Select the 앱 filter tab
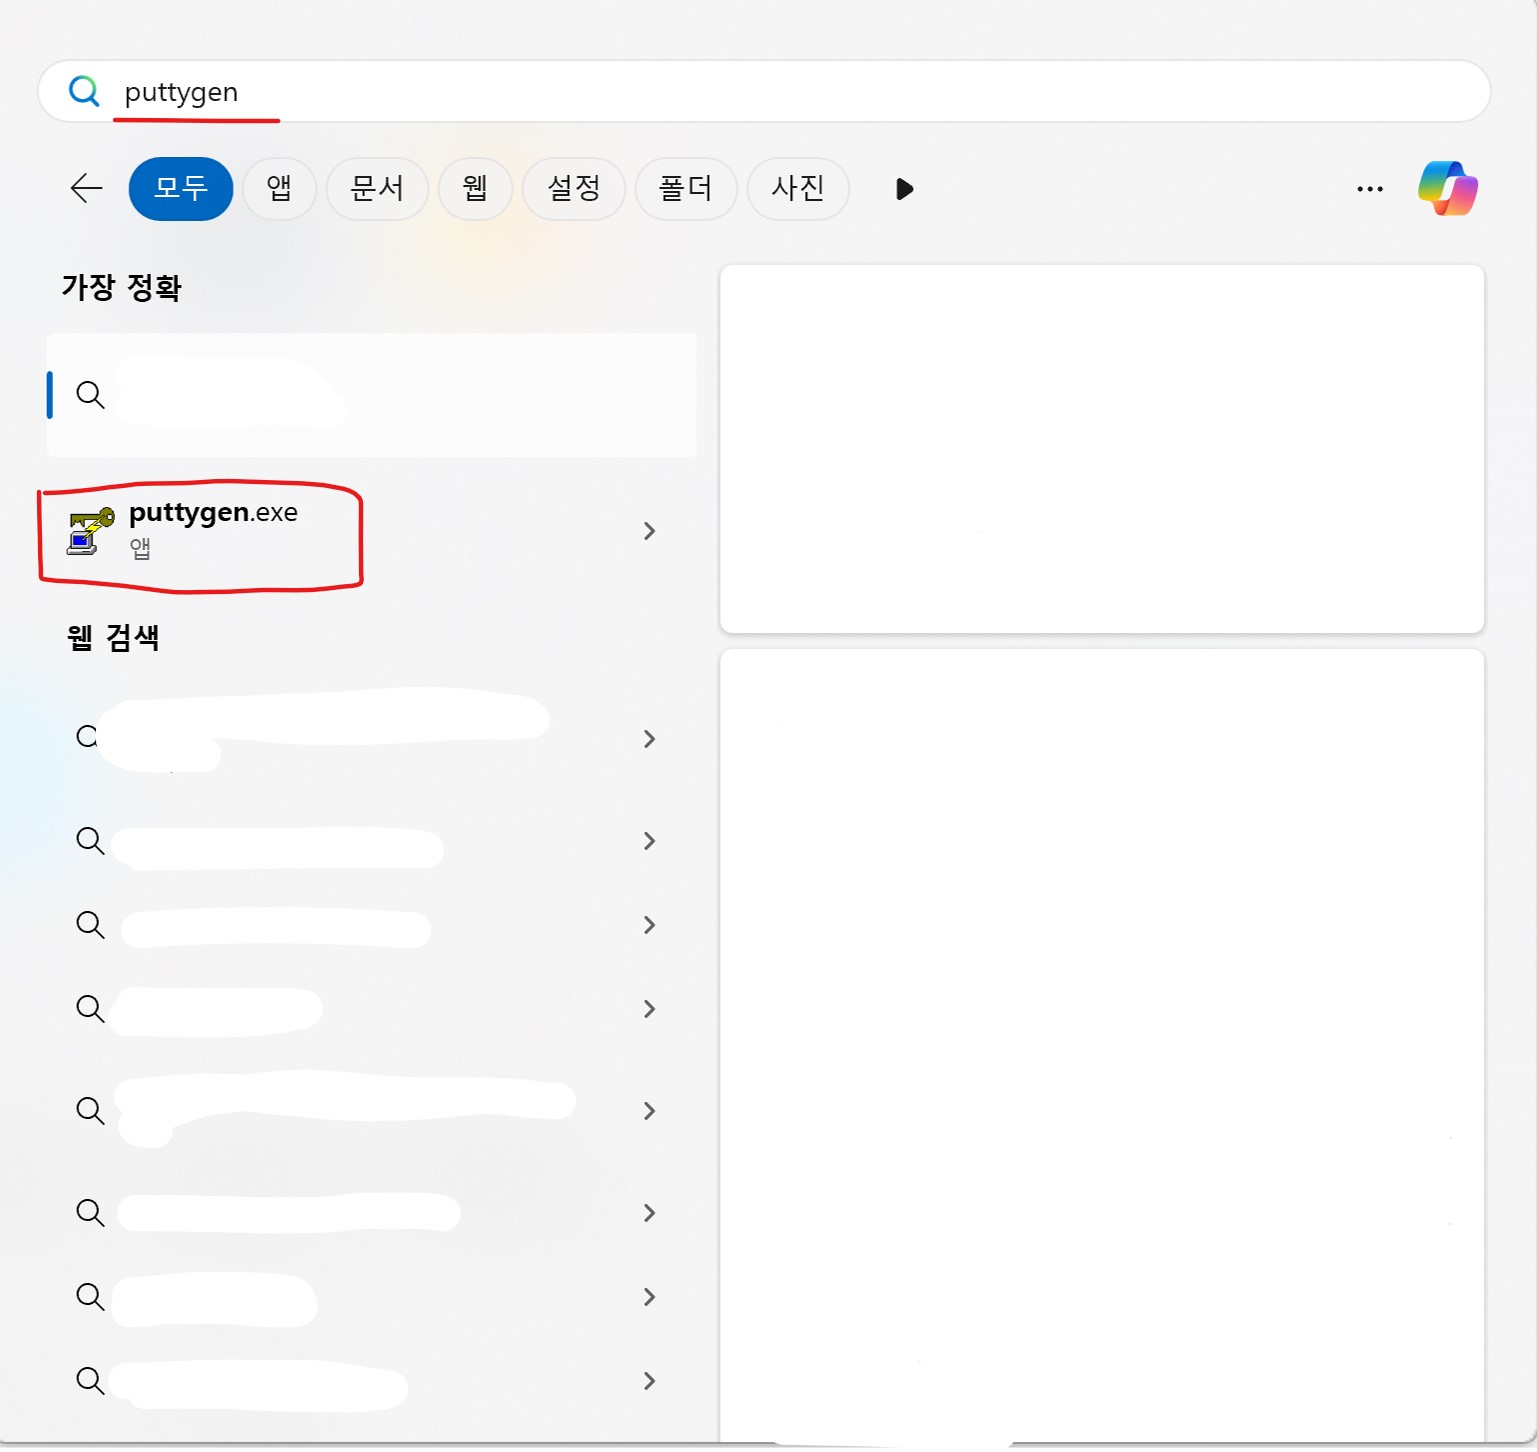Viewport: 1537px width, 1452px height. click(x=279, y=188)
